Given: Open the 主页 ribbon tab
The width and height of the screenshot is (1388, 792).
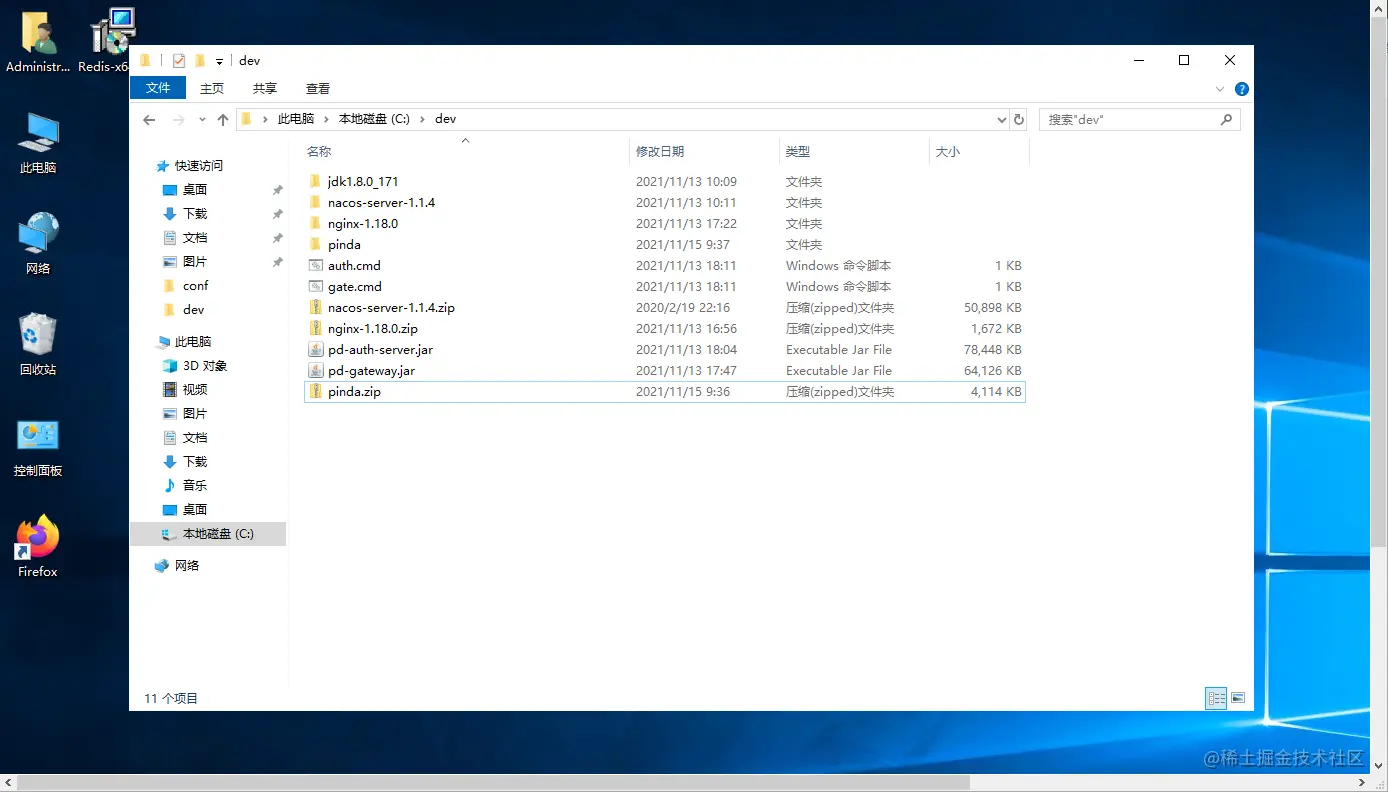Looking at the screenshot, I should click(212, 89).
